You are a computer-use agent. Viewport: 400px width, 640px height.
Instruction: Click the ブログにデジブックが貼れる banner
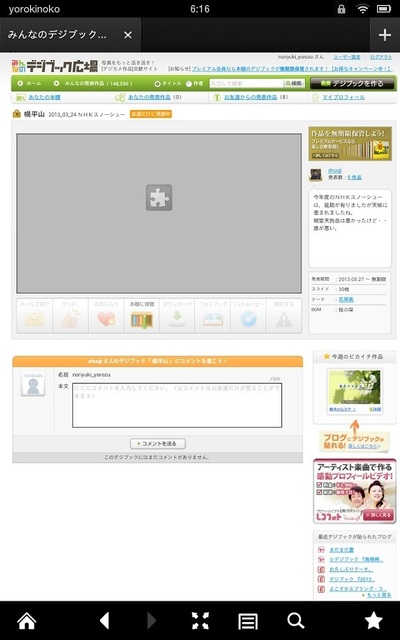pyautogui.click(x=355, y=442)
